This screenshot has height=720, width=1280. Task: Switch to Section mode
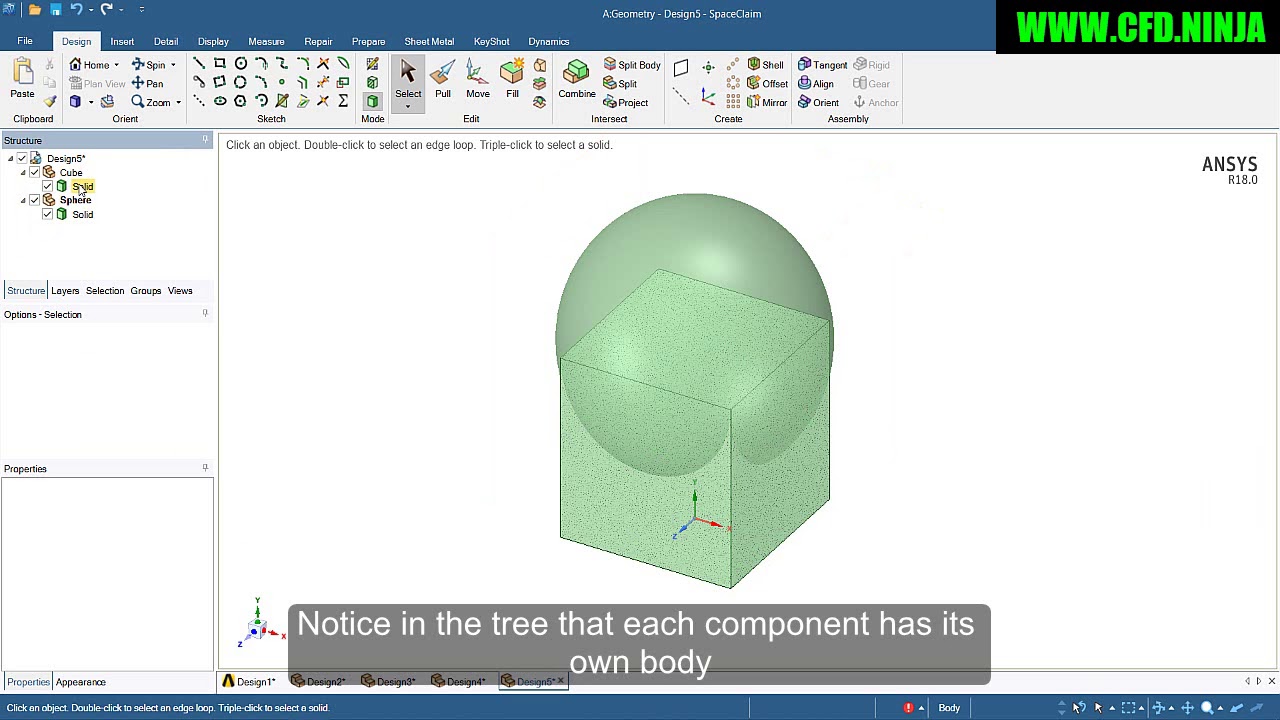372,83
